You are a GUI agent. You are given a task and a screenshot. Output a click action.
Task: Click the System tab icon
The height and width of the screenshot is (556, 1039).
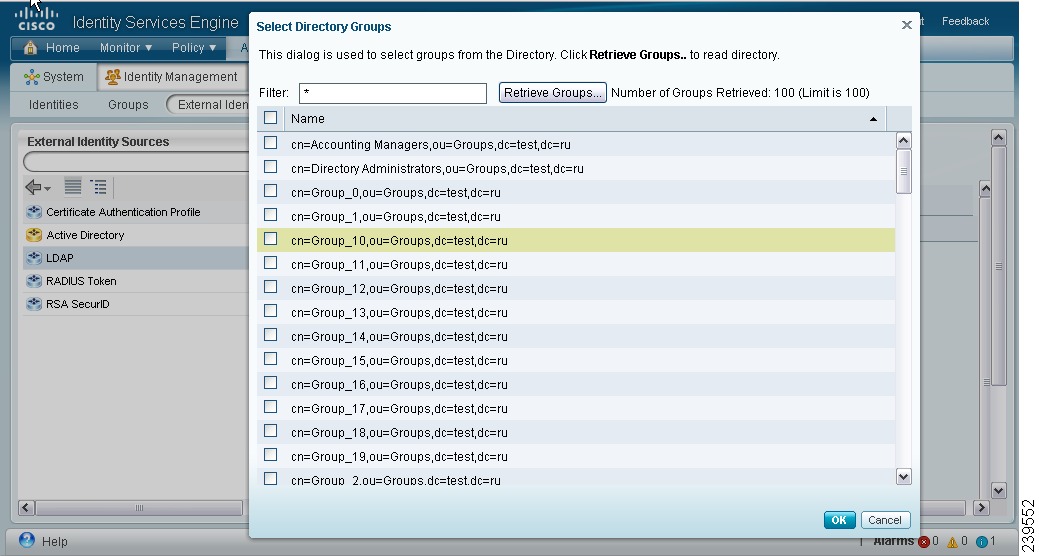[31, 77]
